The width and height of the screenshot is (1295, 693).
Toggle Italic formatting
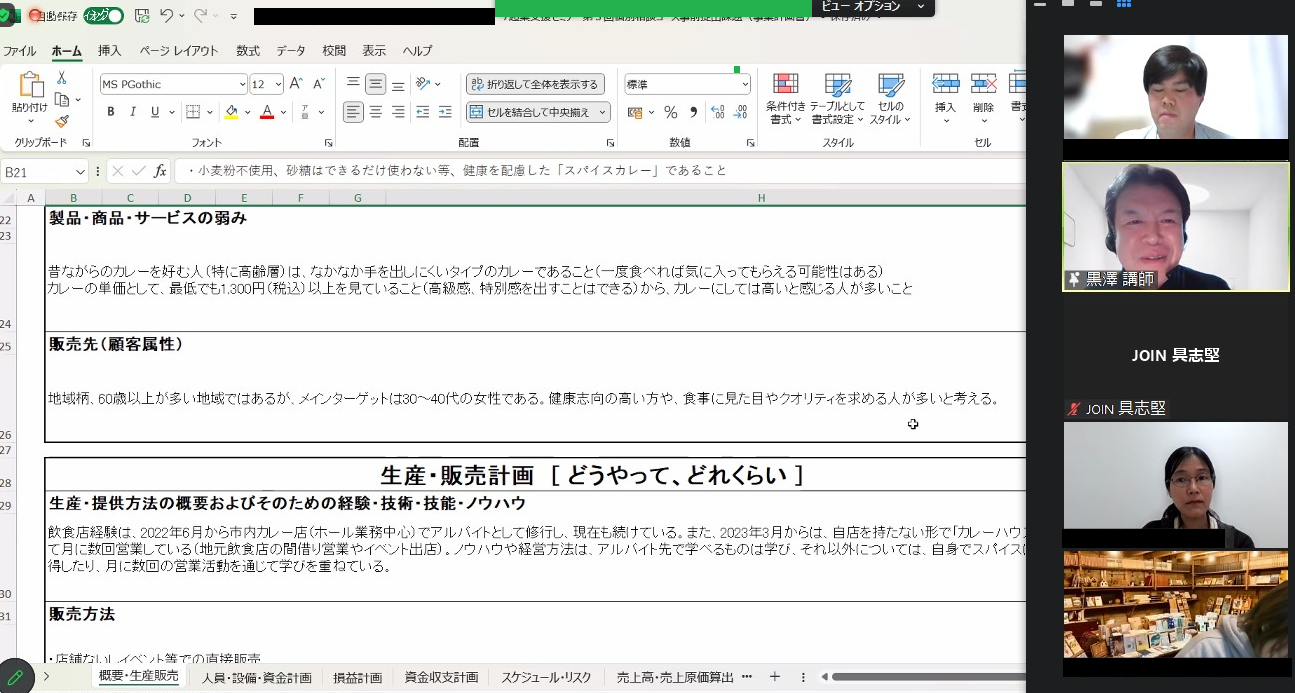(133, 112)
